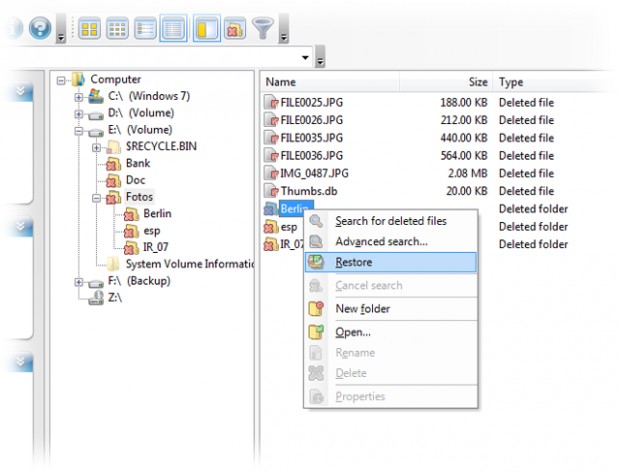The width and height of the screenshot is (620, 473).
Task: Select the details view toolbar icon
Action: click(173, 28)
